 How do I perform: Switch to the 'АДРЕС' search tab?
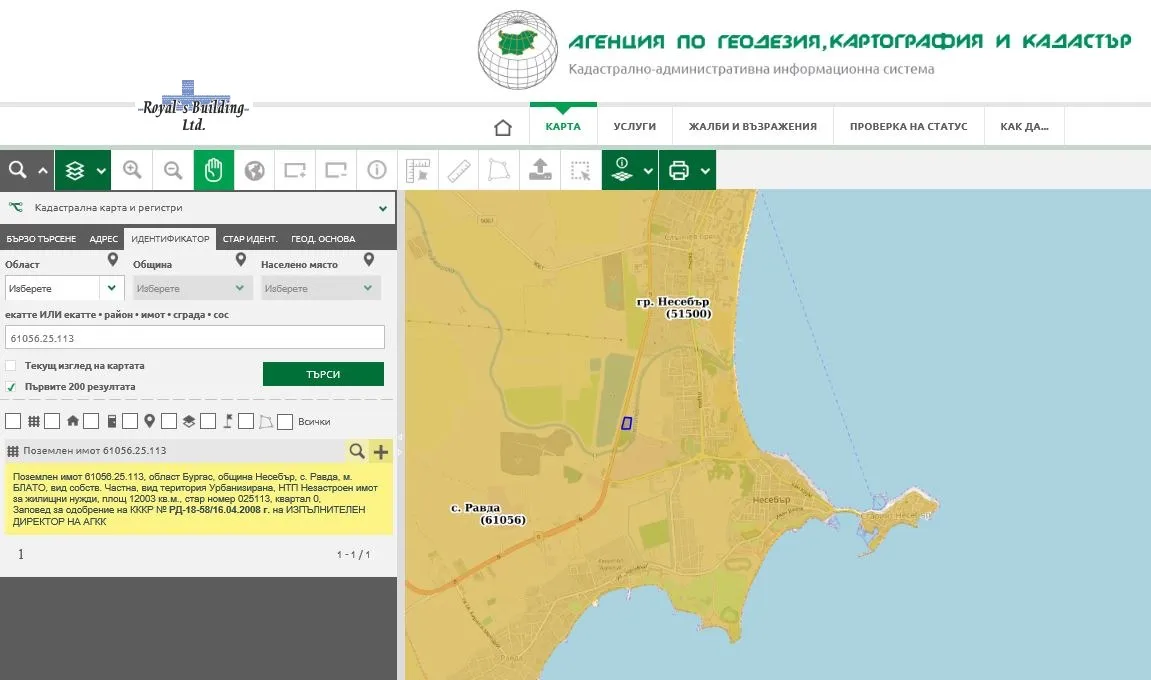pyautogui.click(x=103, y=239)
